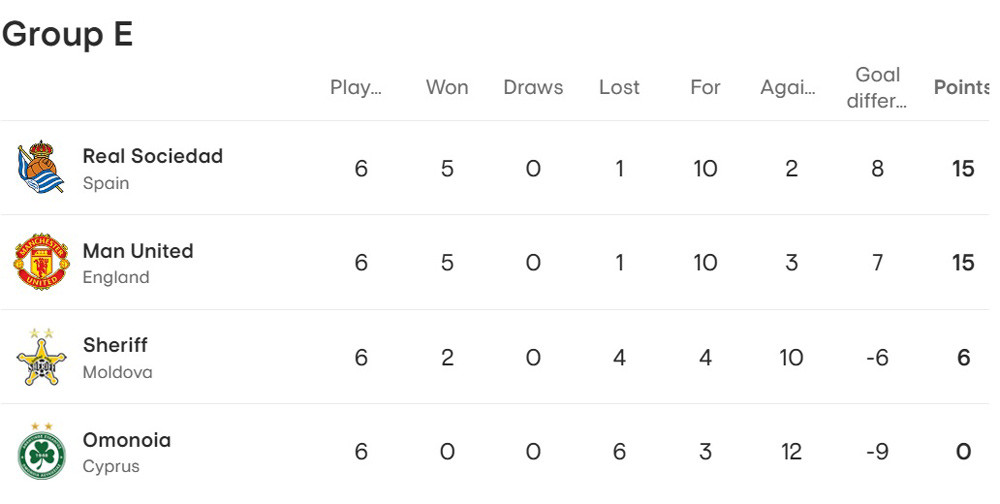Click the Sheriff club crest

point(41,357)
